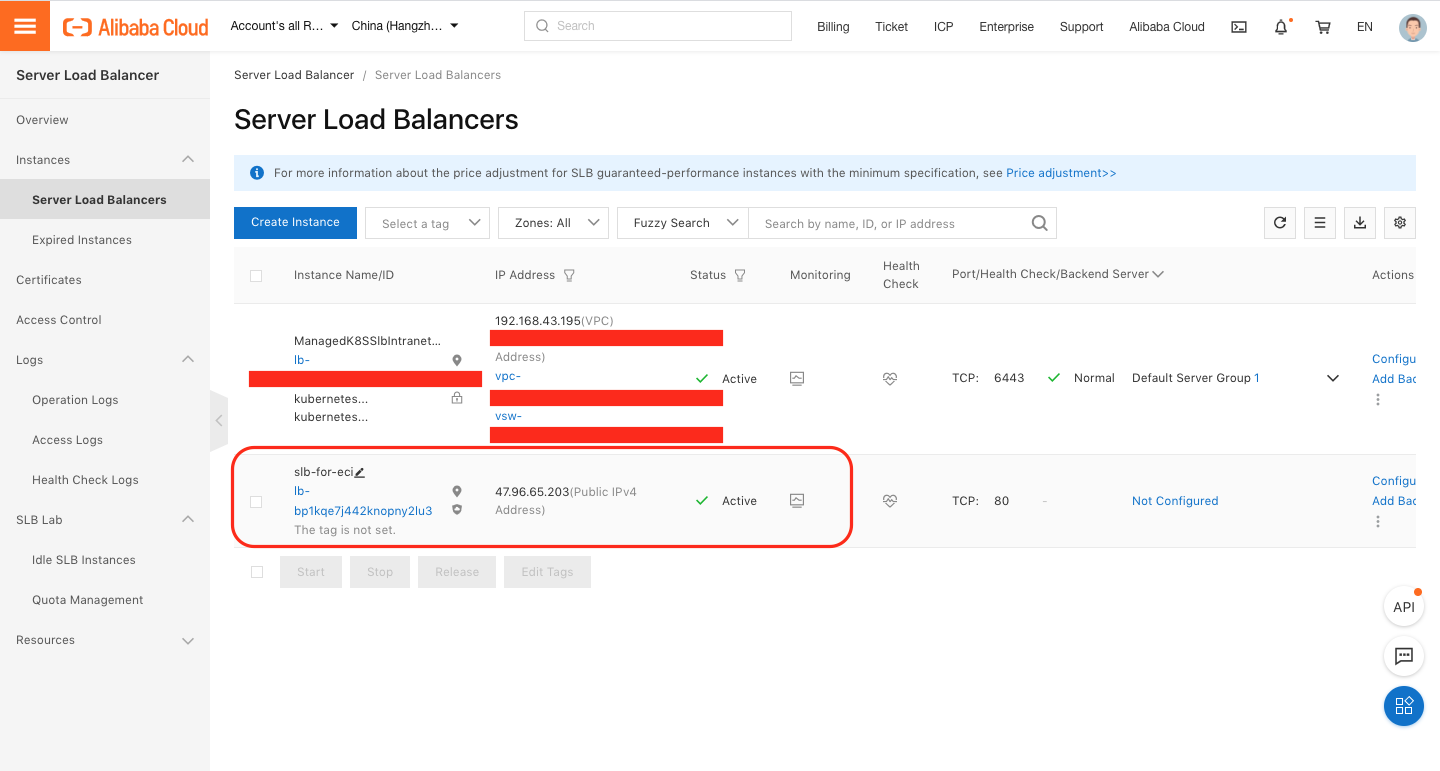Tick the checkbox beside the Start button
The image size is (1440, 771).
(x=257, y=572)
